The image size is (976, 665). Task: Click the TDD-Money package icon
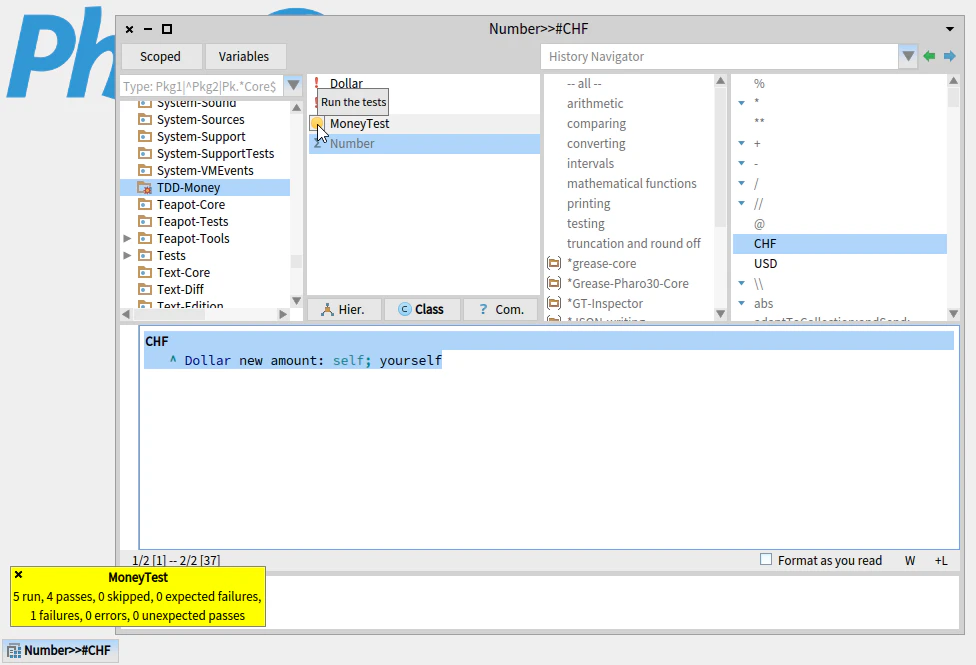(144, 187)
